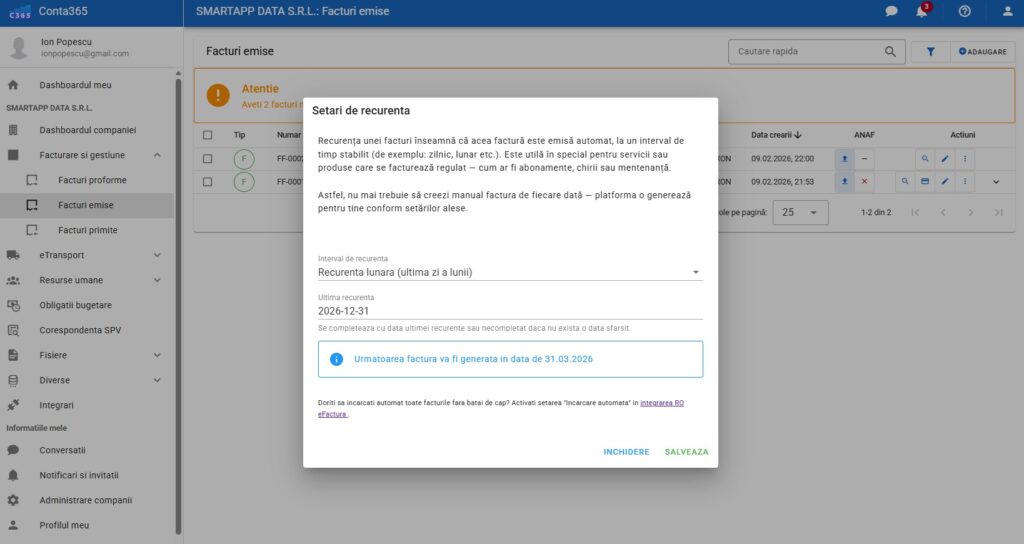Click the search magnifier in Cautare rapida
The width and height of the screenshot is (1024, 544).
(x=890, y=51)
